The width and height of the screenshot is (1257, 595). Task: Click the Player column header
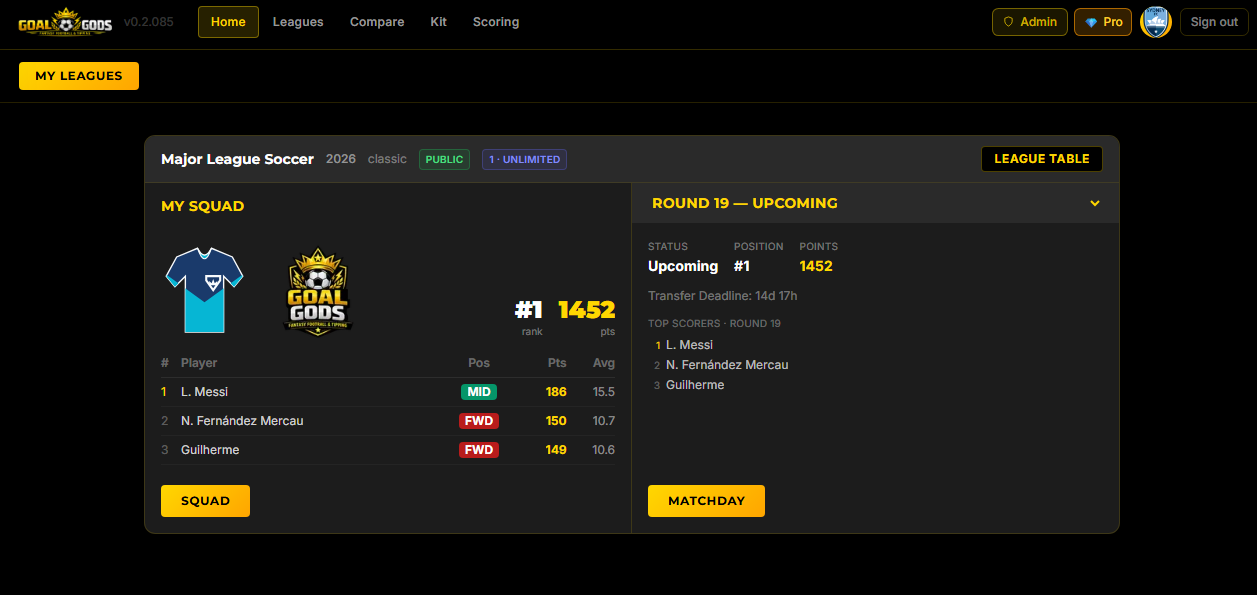point(199,363)
